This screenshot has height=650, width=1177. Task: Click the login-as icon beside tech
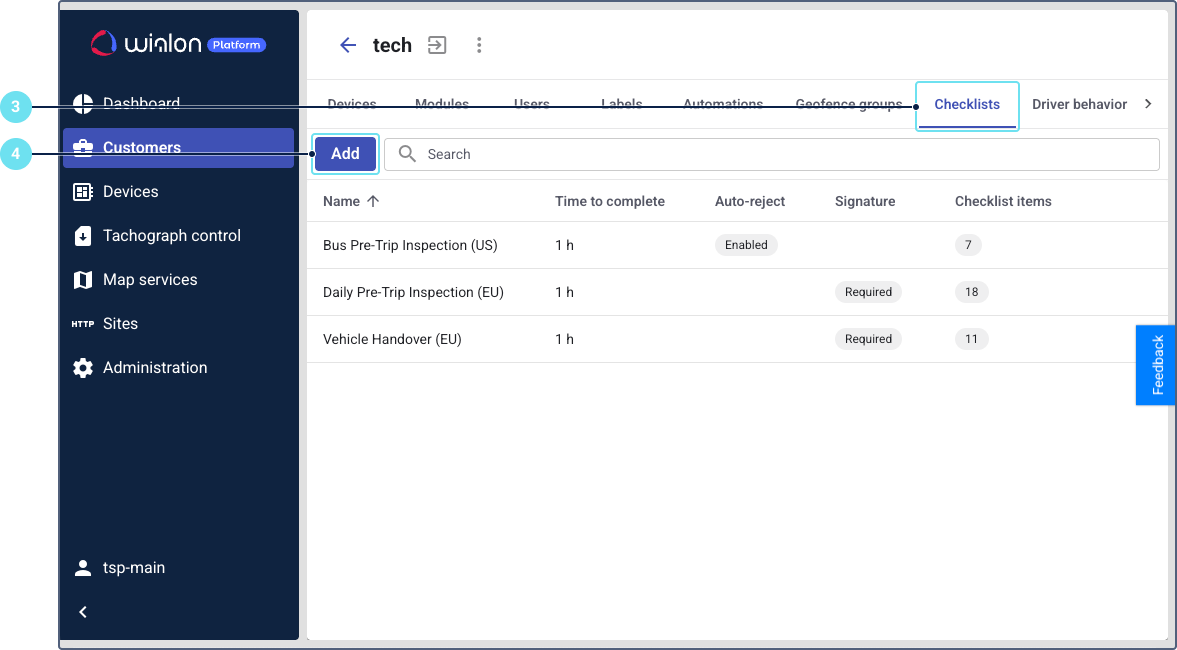coord(437,45)
